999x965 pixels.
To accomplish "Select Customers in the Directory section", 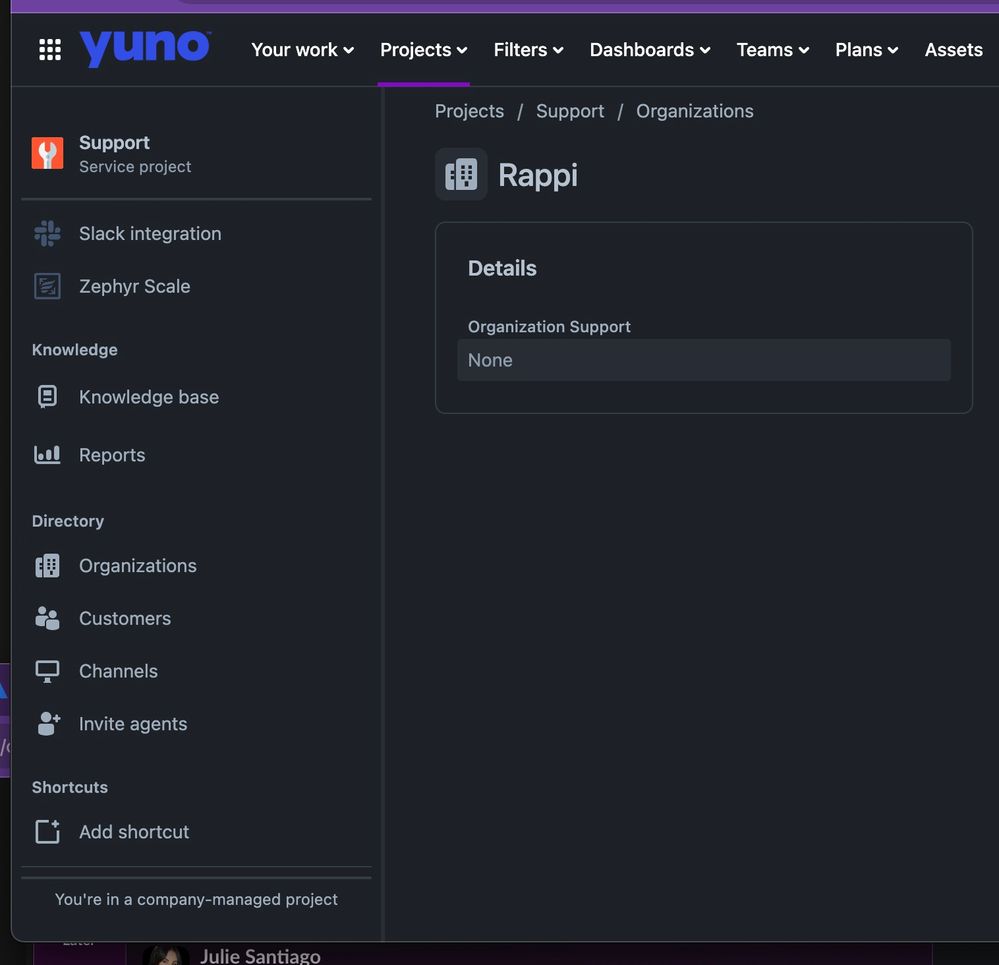I will (x=125, y=618).
